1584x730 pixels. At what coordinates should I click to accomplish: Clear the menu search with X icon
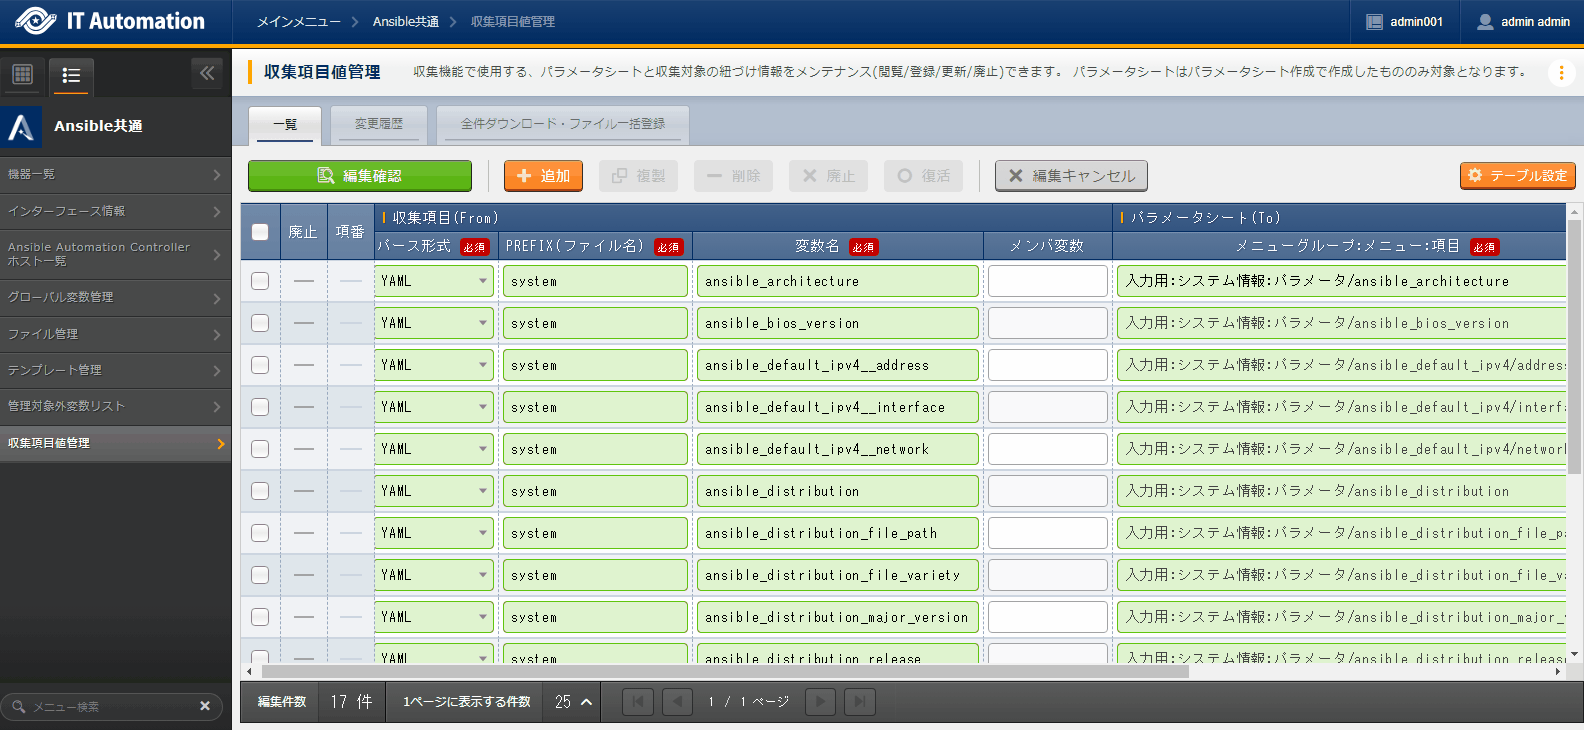point(205,706)
